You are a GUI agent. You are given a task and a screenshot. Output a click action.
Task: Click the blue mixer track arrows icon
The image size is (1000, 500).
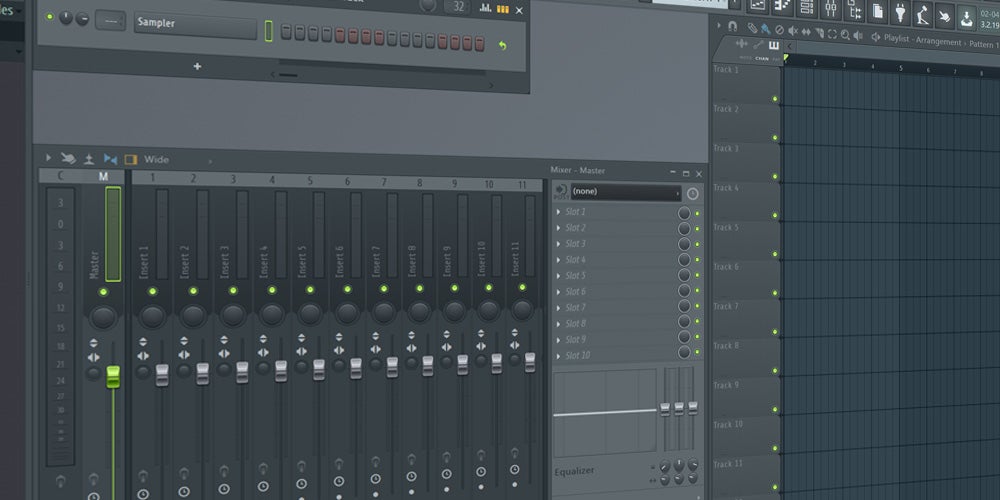click(x=110, y=159)
